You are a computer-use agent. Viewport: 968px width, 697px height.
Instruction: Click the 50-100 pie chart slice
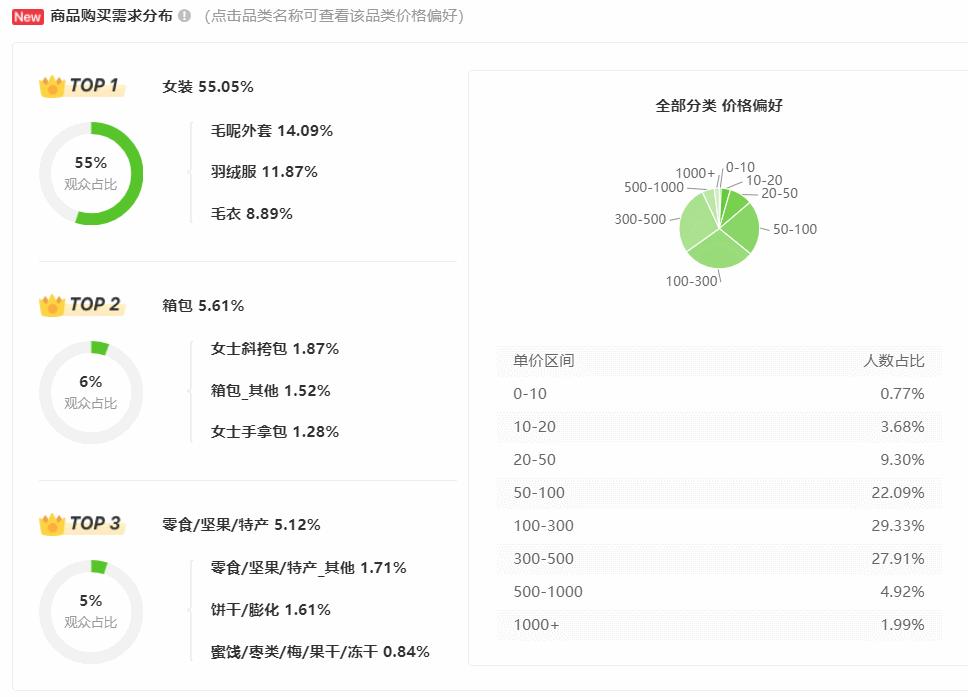(x=741, y=225)
